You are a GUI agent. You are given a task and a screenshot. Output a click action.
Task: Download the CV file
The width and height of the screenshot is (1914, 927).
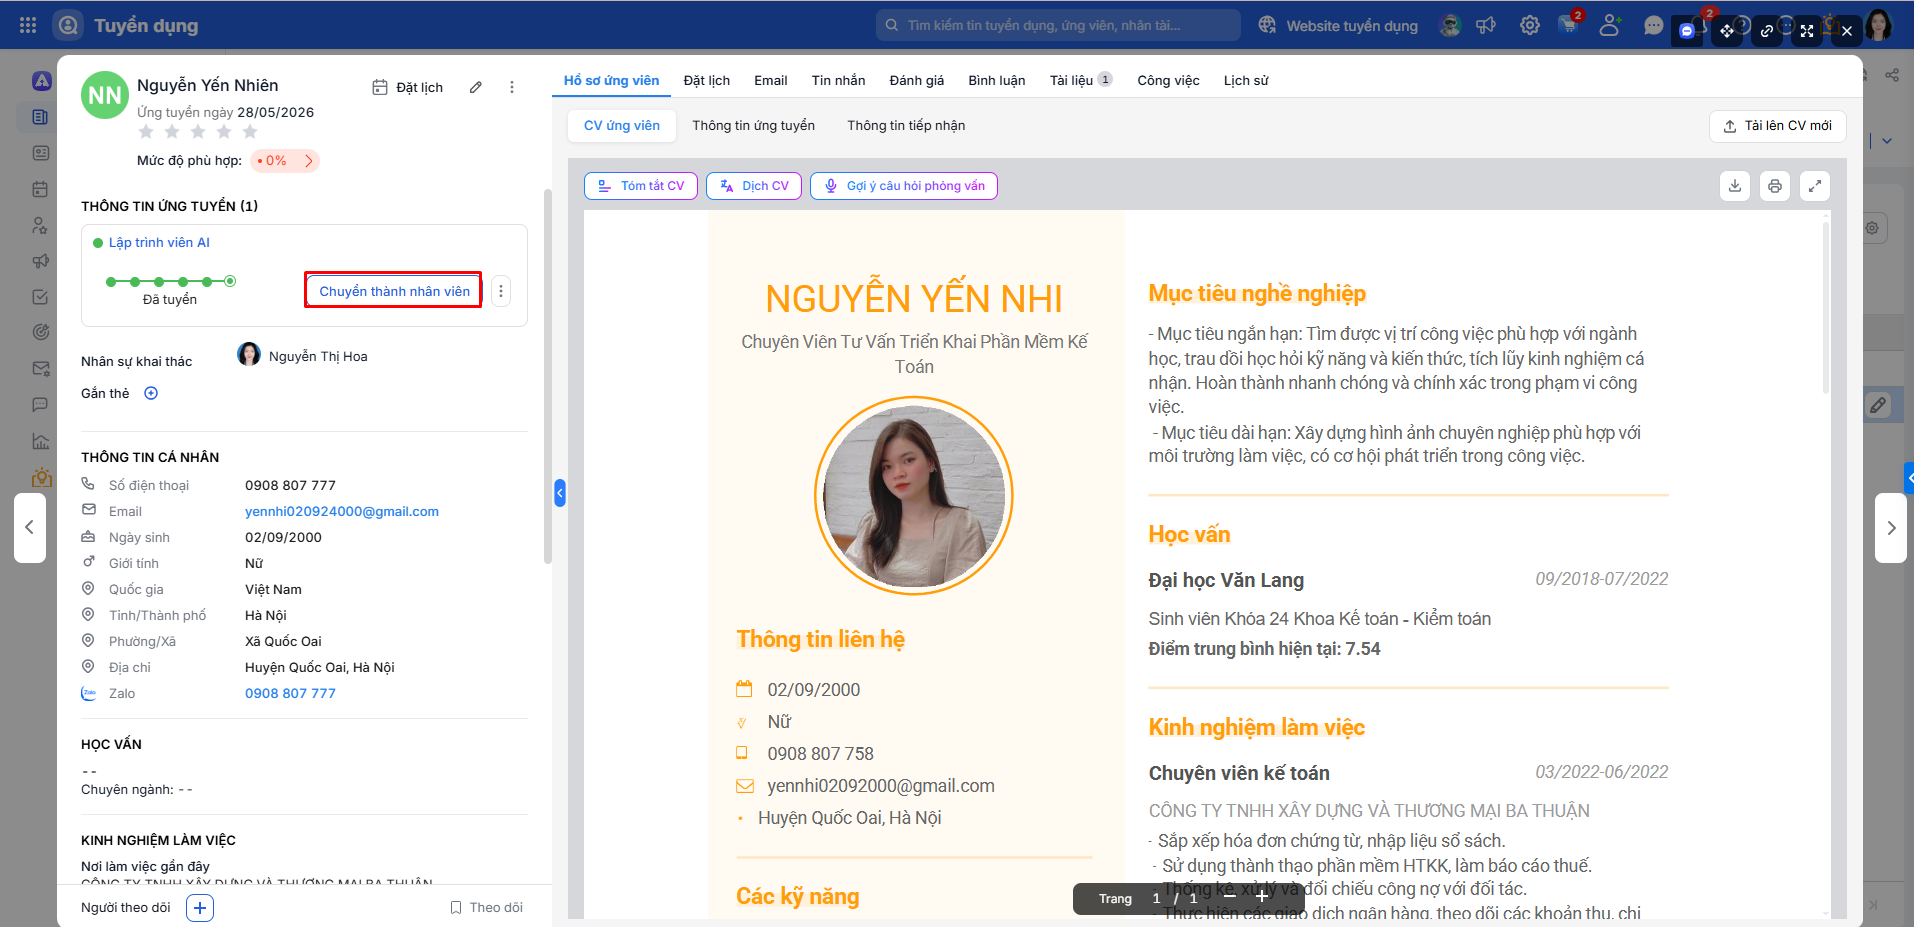[x=1735, y=186]
